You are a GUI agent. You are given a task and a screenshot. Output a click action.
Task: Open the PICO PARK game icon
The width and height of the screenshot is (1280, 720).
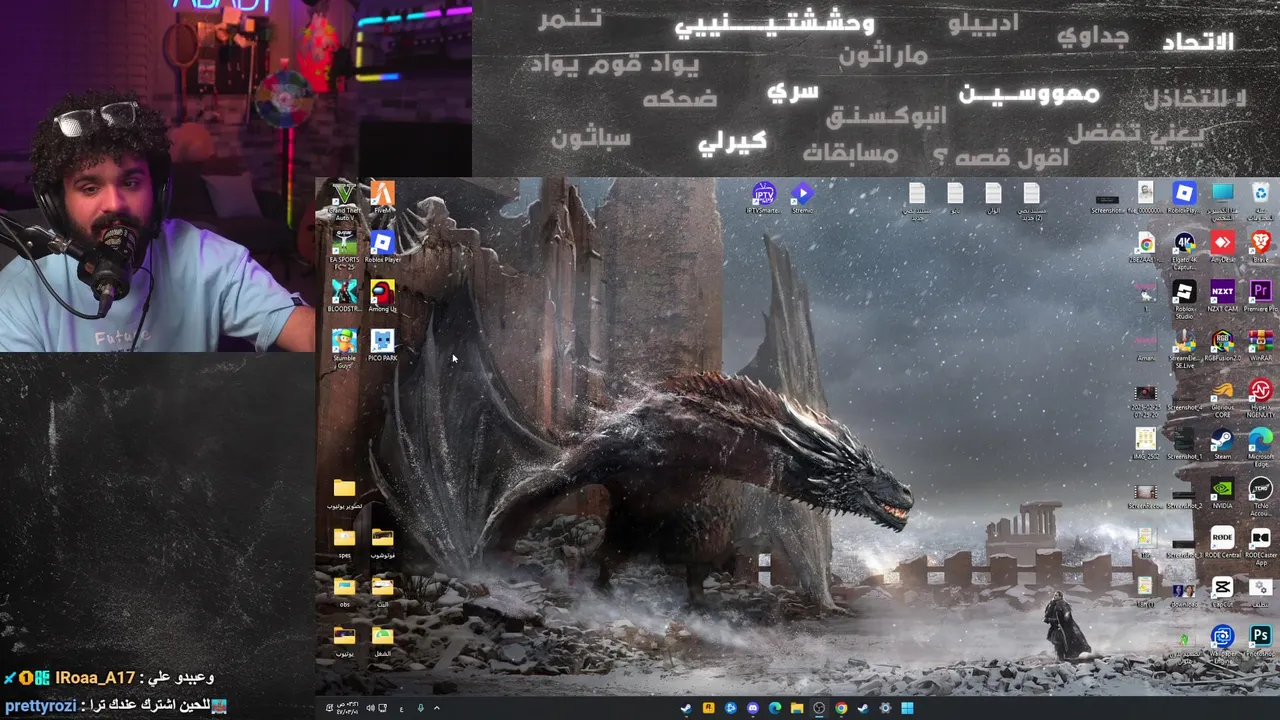[x=382, y=345]
